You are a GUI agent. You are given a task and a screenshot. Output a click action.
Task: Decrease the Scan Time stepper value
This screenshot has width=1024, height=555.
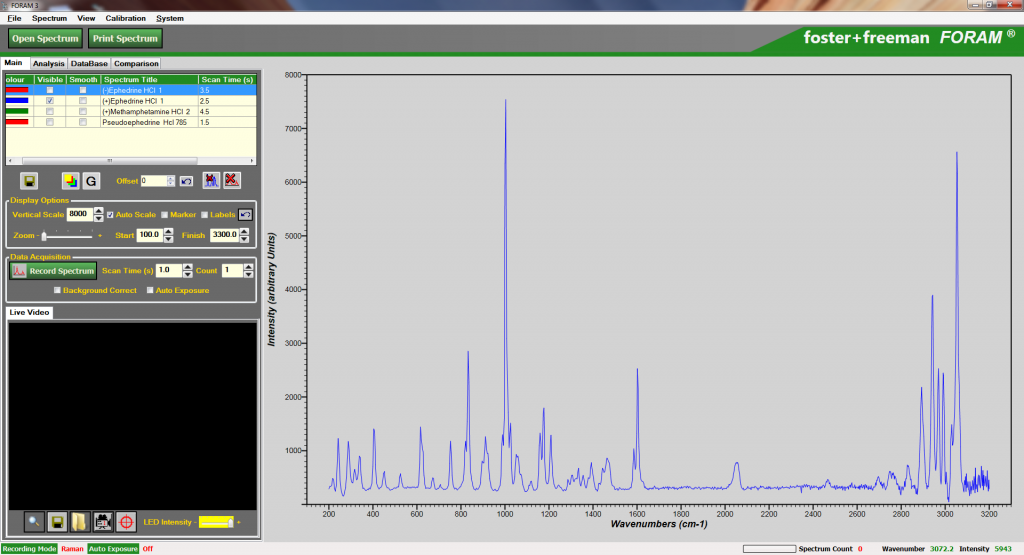tap(189, 274)
